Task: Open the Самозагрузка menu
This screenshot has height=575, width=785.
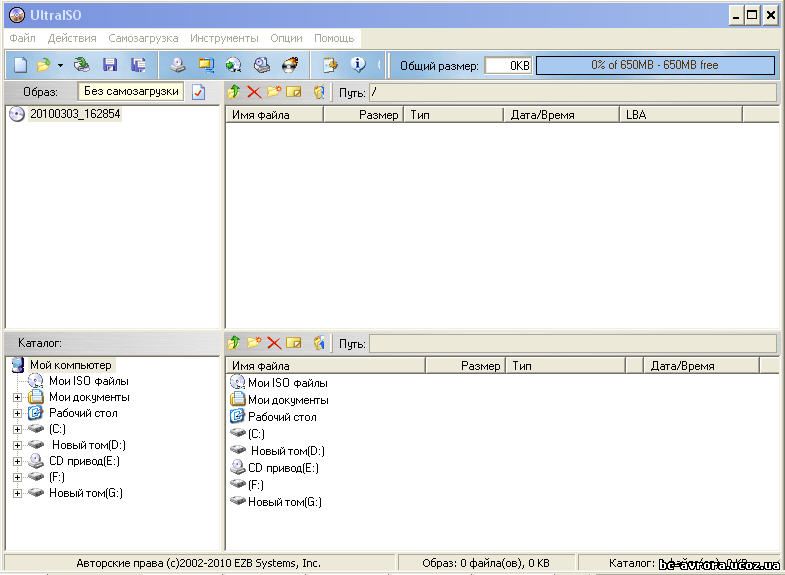Action: 143,38
